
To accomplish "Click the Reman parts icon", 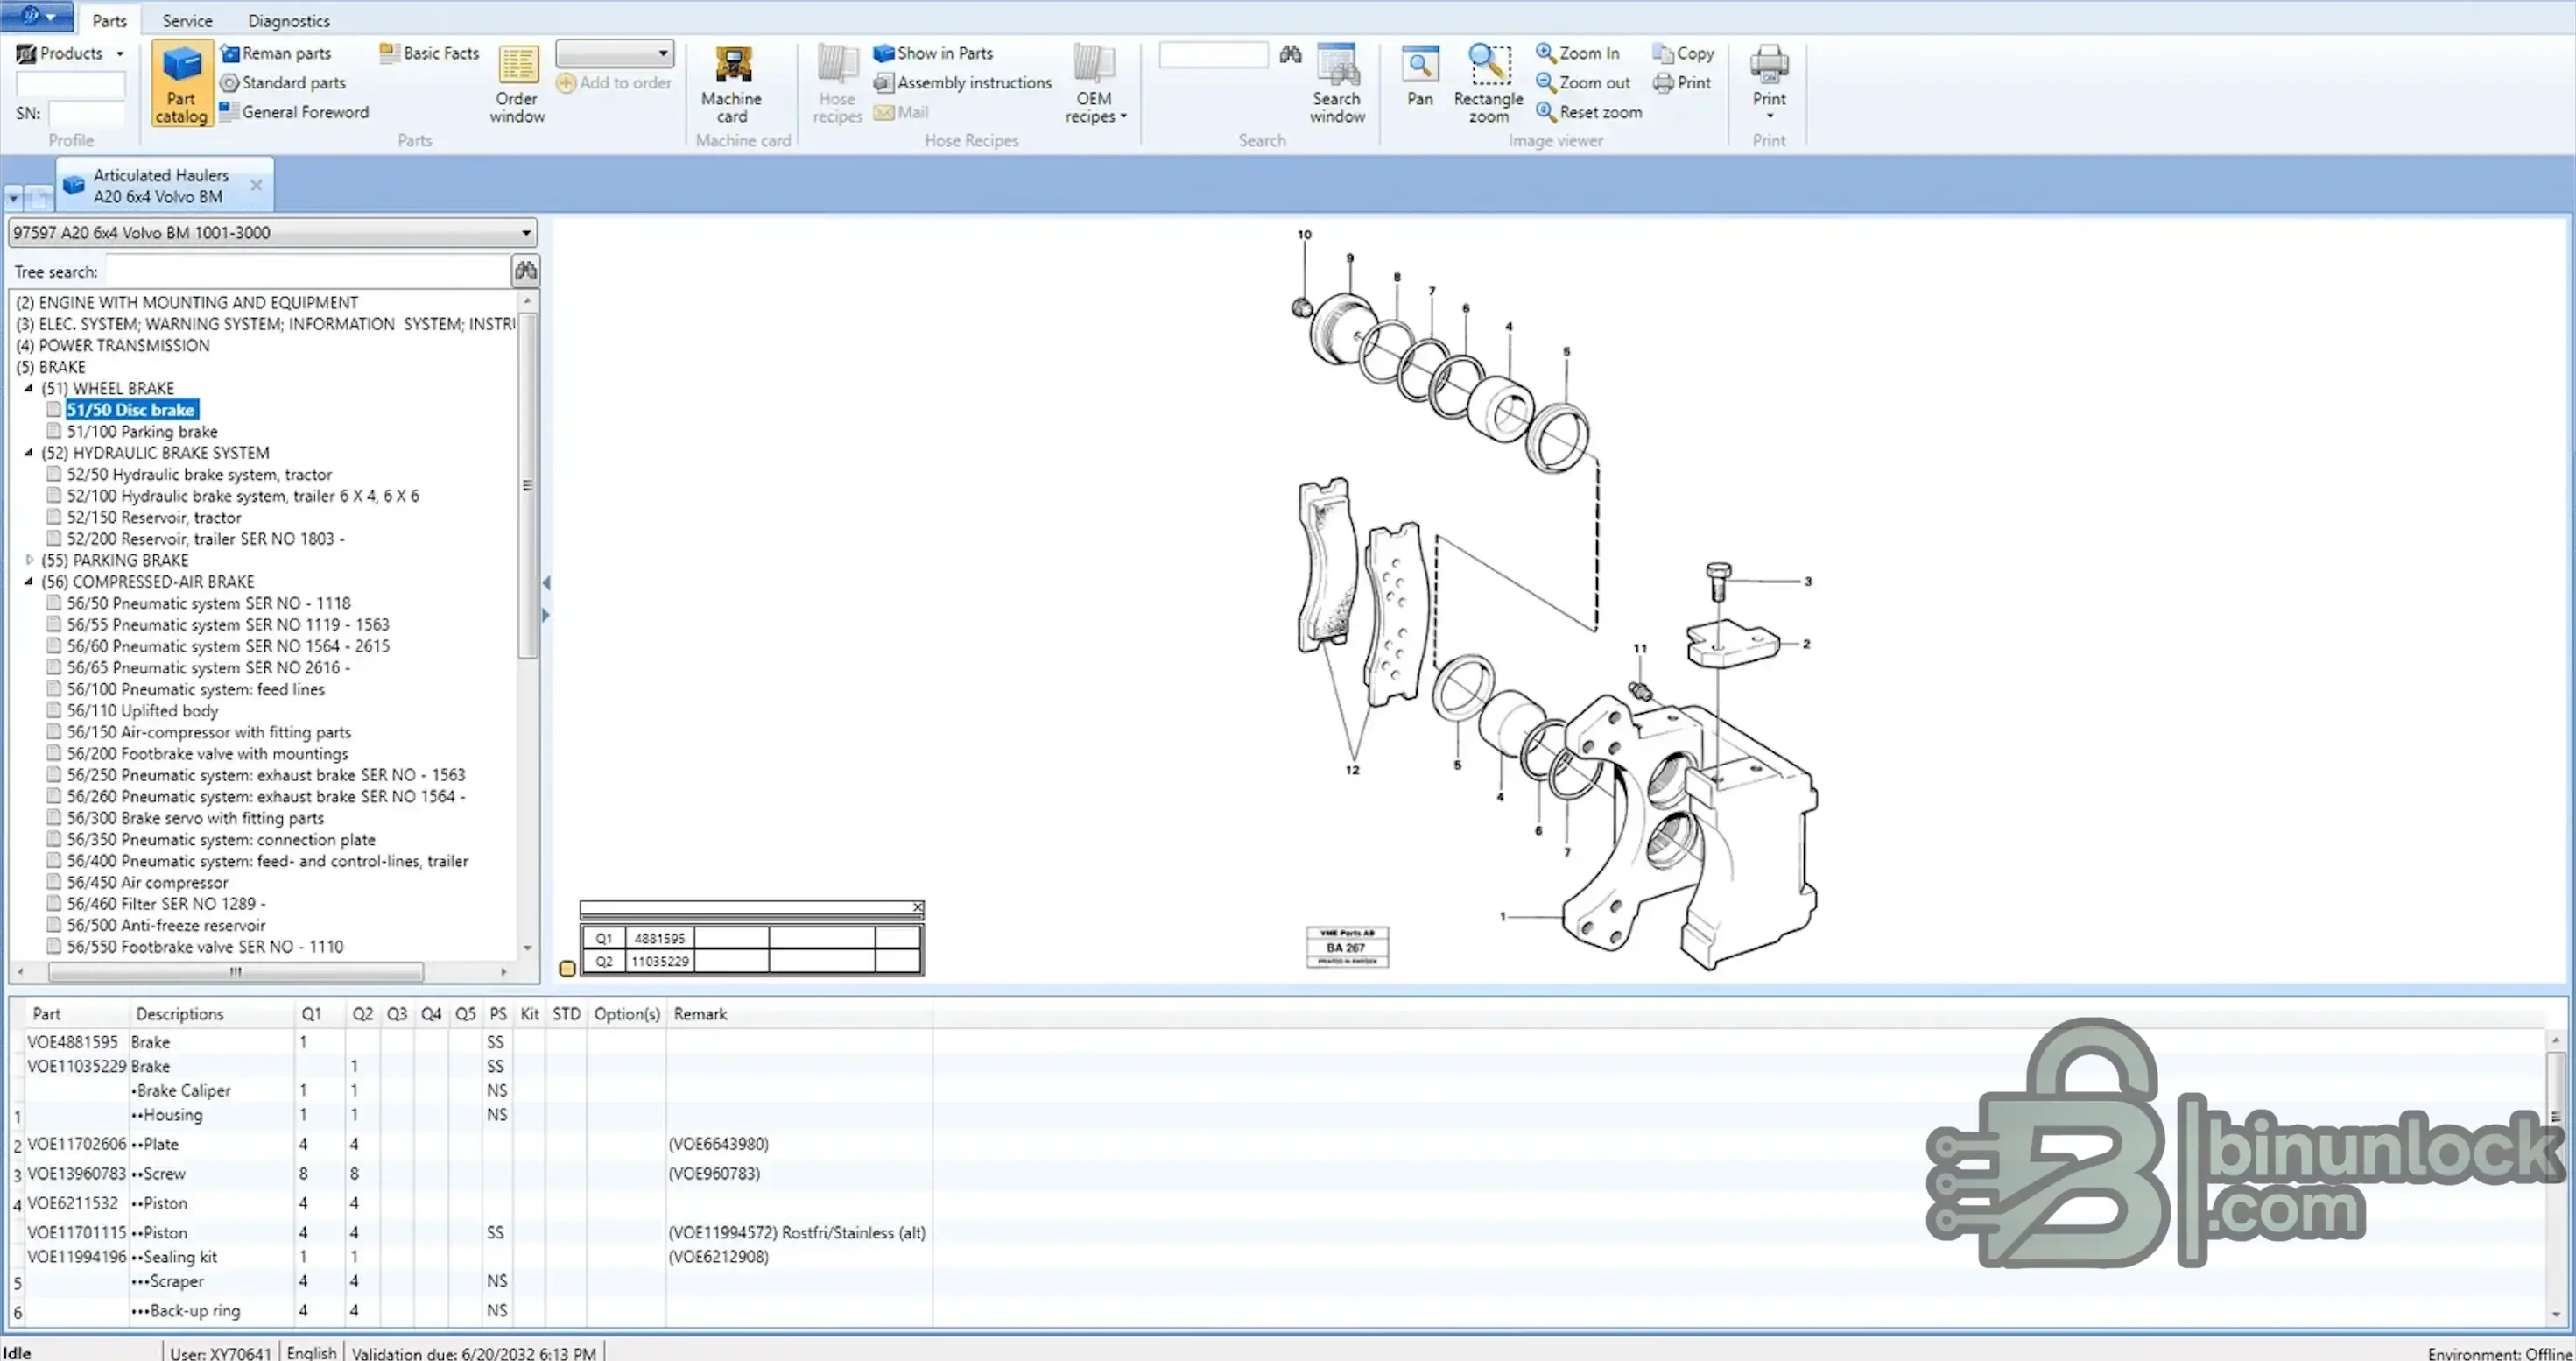I will [x=230, y=53].
